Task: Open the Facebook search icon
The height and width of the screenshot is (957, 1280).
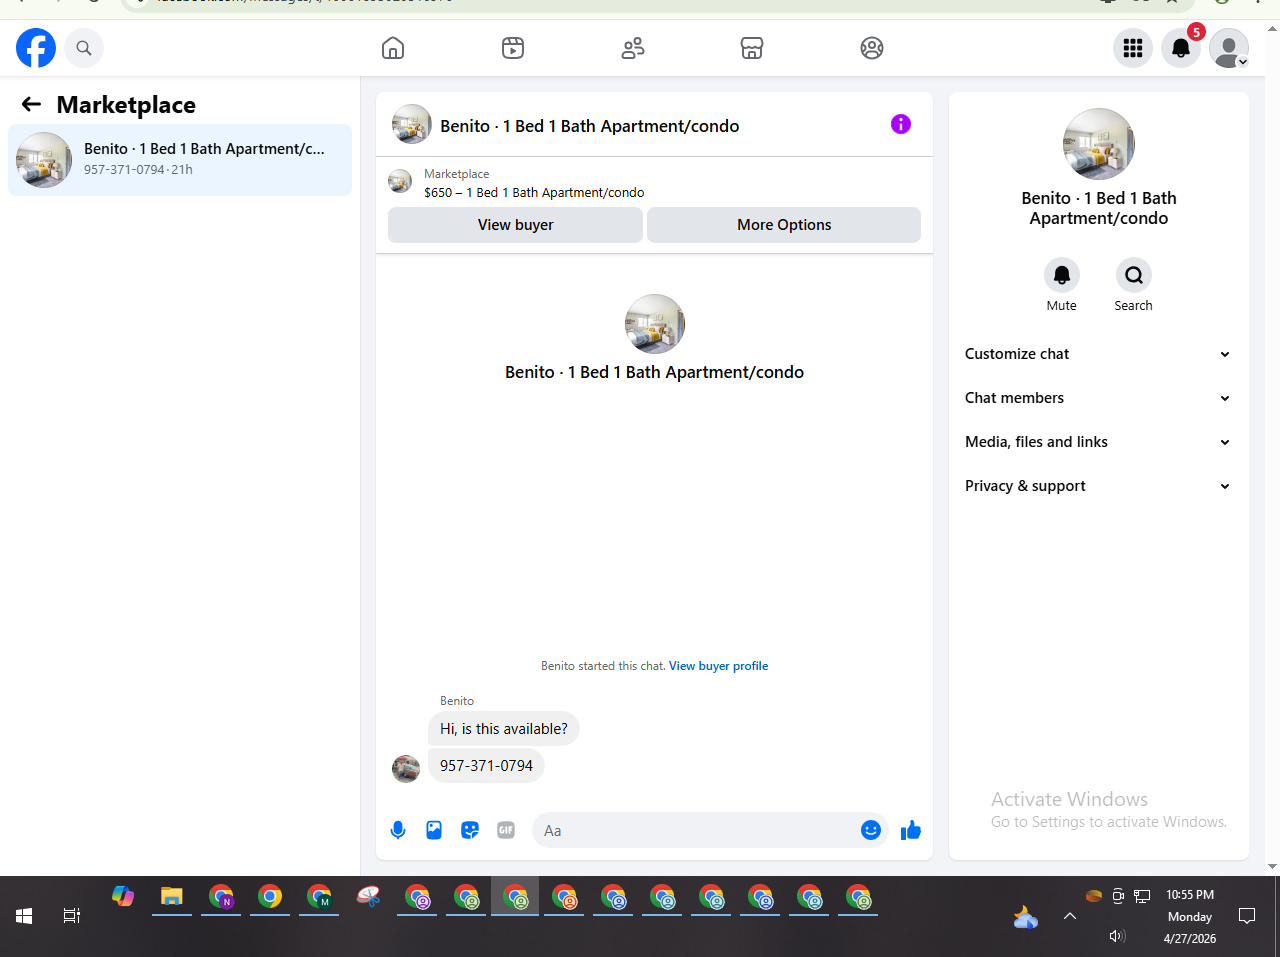Action: [84, 48]
